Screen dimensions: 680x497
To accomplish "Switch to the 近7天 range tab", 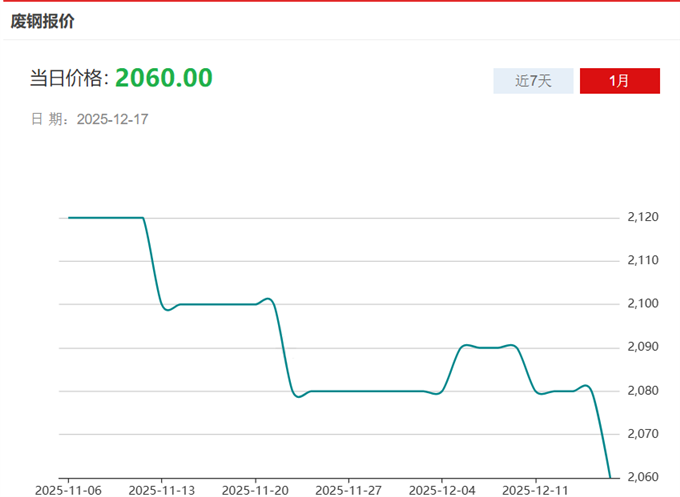I will [533, 81].
